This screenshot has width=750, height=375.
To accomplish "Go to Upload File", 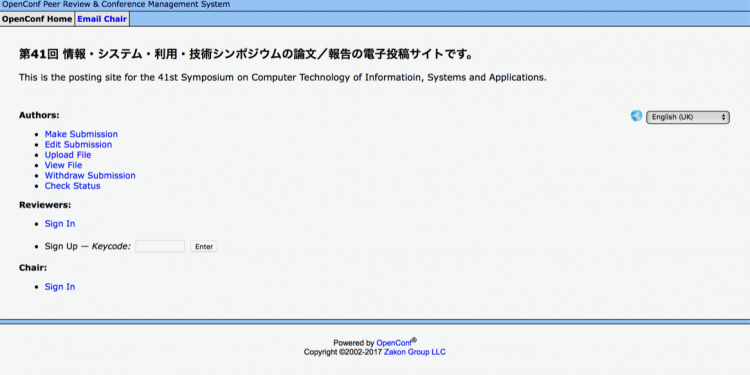I will click(x=68, y=155).
